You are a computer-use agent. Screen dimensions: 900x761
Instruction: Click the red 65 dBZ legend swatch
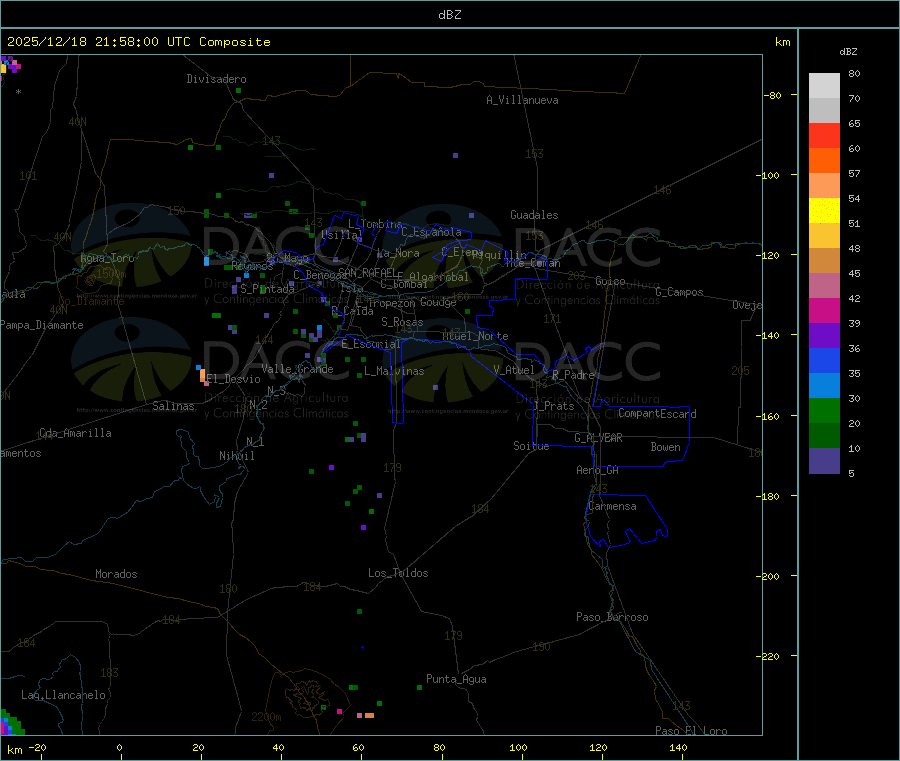(824, 135)
